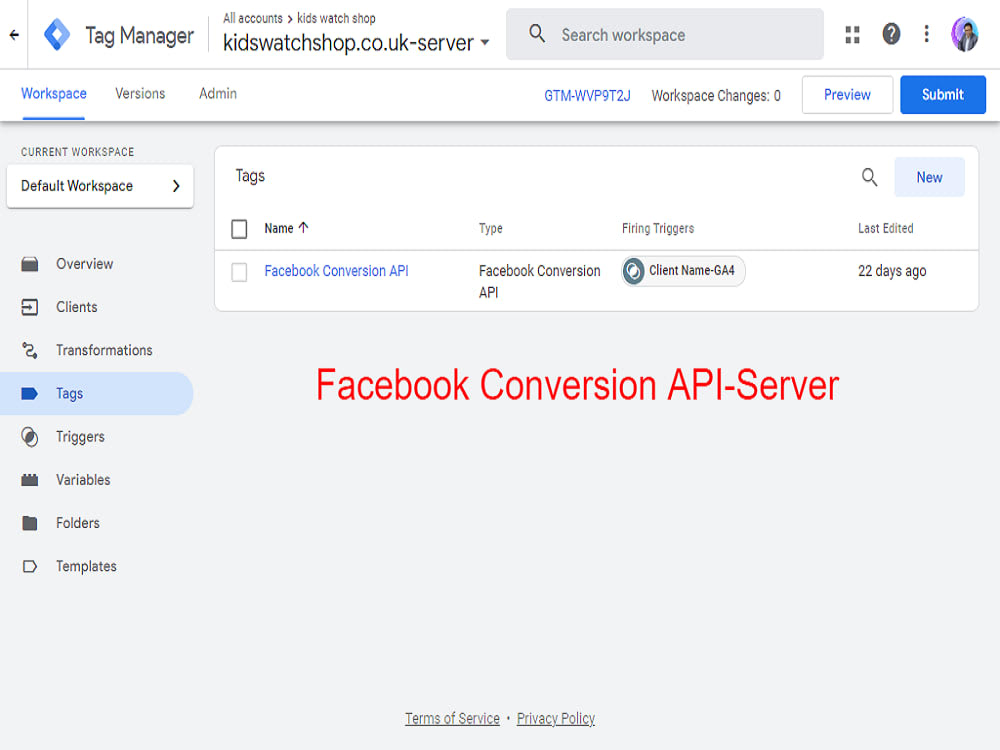
Task: Open the Google apps grid icon
Action: [852, 34]
